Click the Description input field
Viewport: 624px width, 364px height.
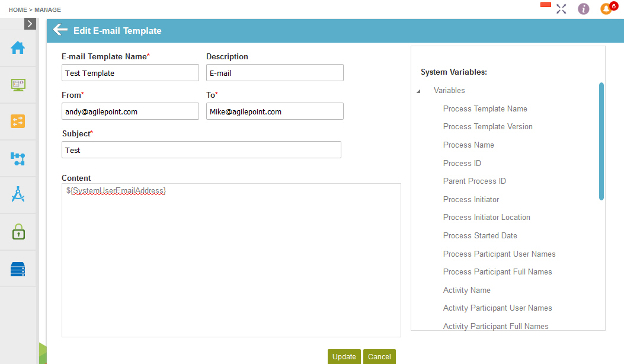(275, 73)
